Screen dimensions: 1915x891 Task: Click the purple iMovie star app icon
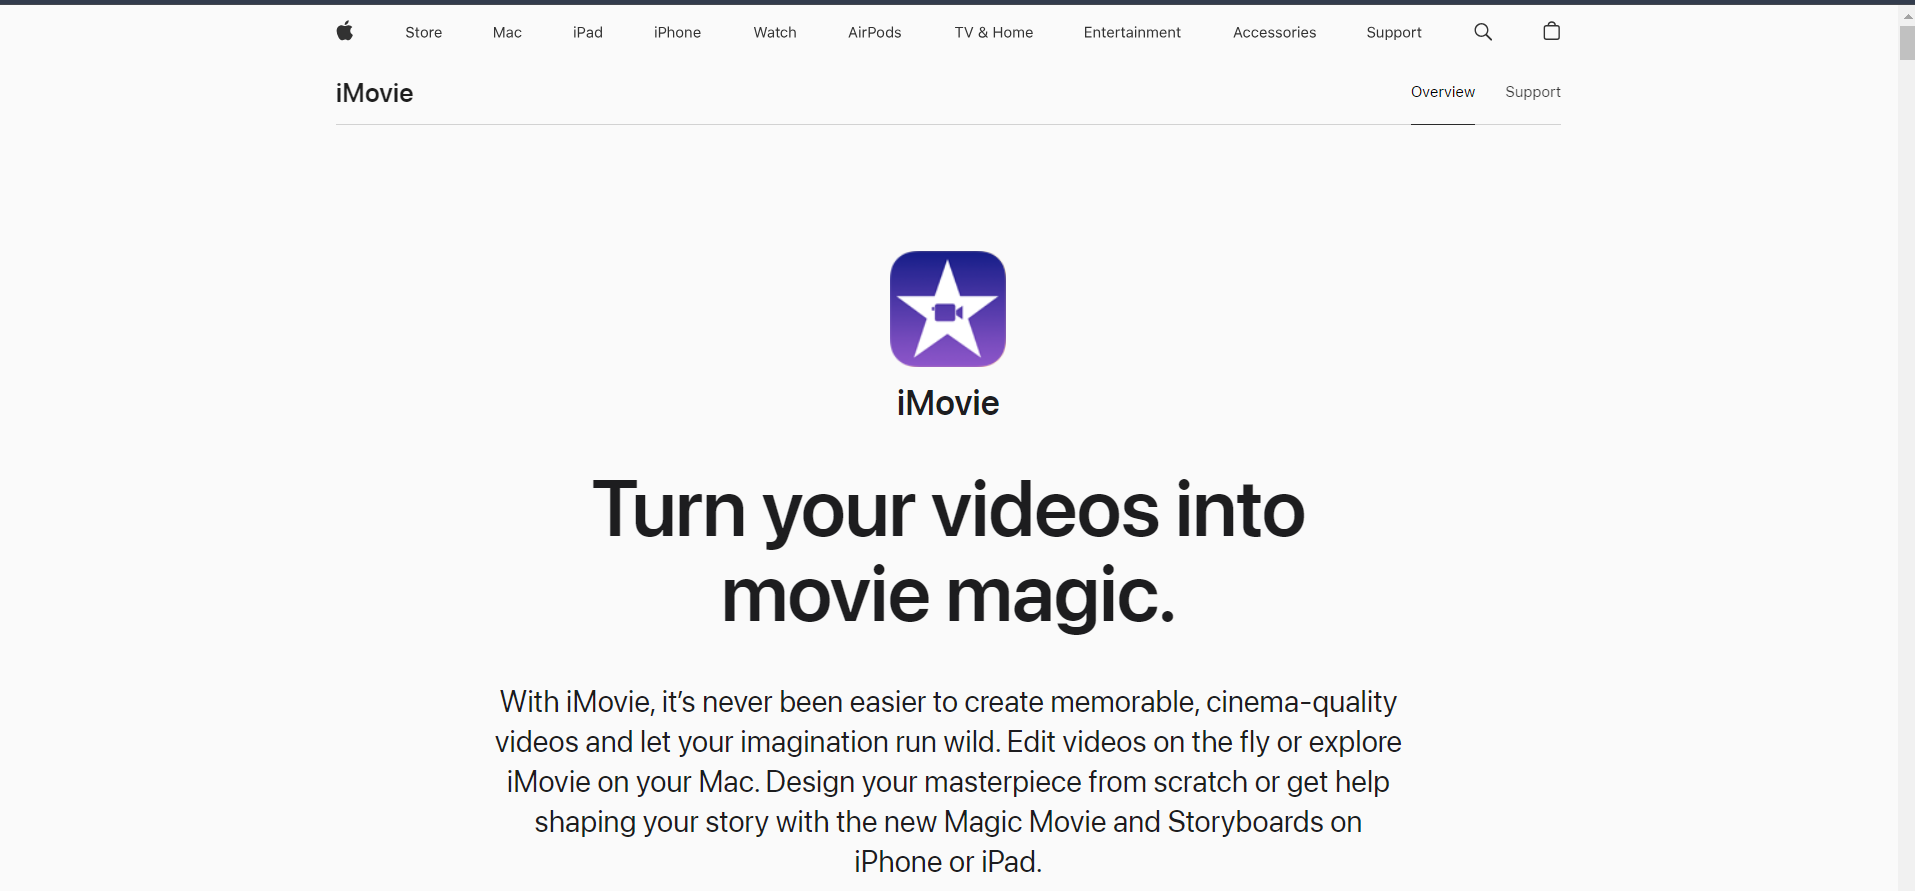(948, 309)
